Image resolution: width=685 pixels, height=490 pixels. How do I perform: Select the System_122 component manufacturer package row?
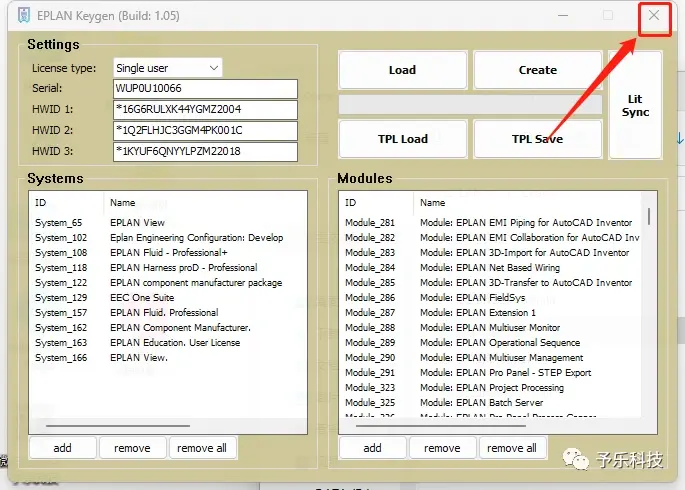[x=168, y=283]
